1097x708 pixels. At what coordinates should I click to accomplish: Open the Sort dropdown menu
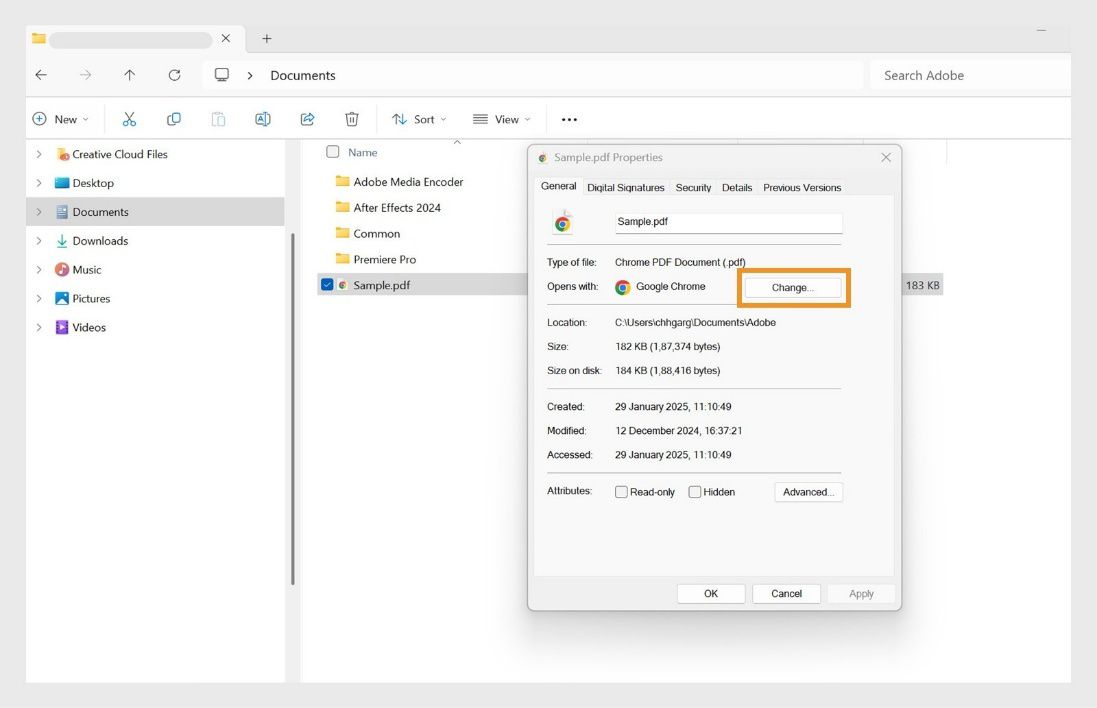(x=419, y=118)
